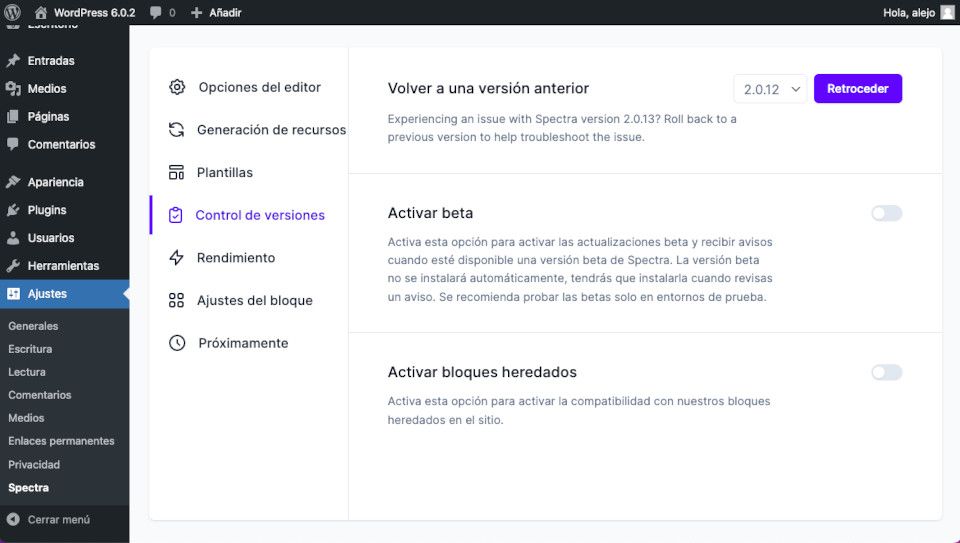The image size is (960, 543).
Task: Select the Ajustes menu item
Action: pyautogui.click(x=64, y=294)
